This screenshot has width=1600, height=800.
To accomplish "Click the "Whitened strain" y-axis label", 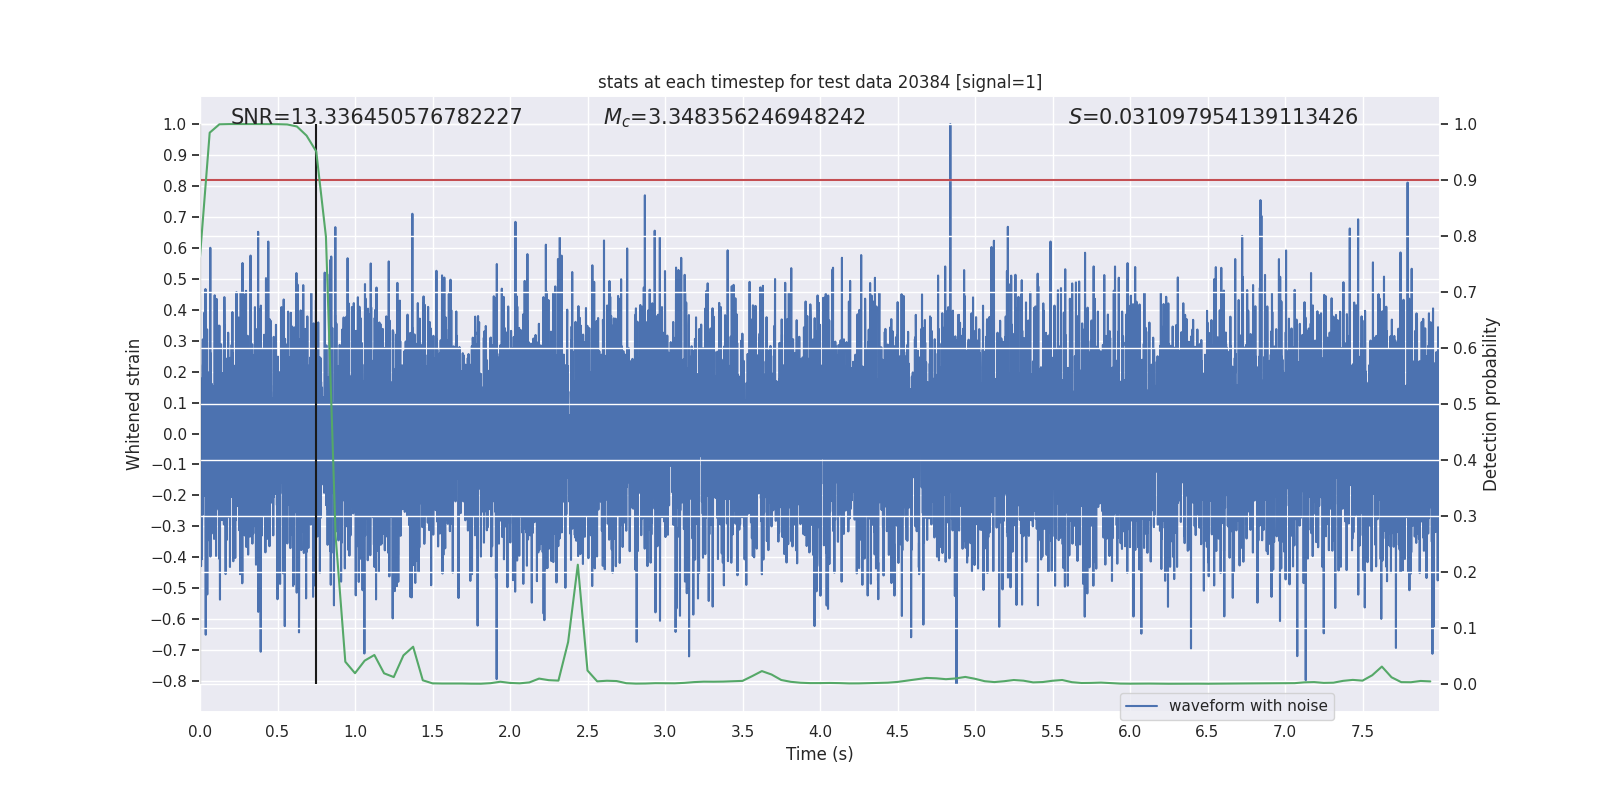I will (x=134, y=404).
